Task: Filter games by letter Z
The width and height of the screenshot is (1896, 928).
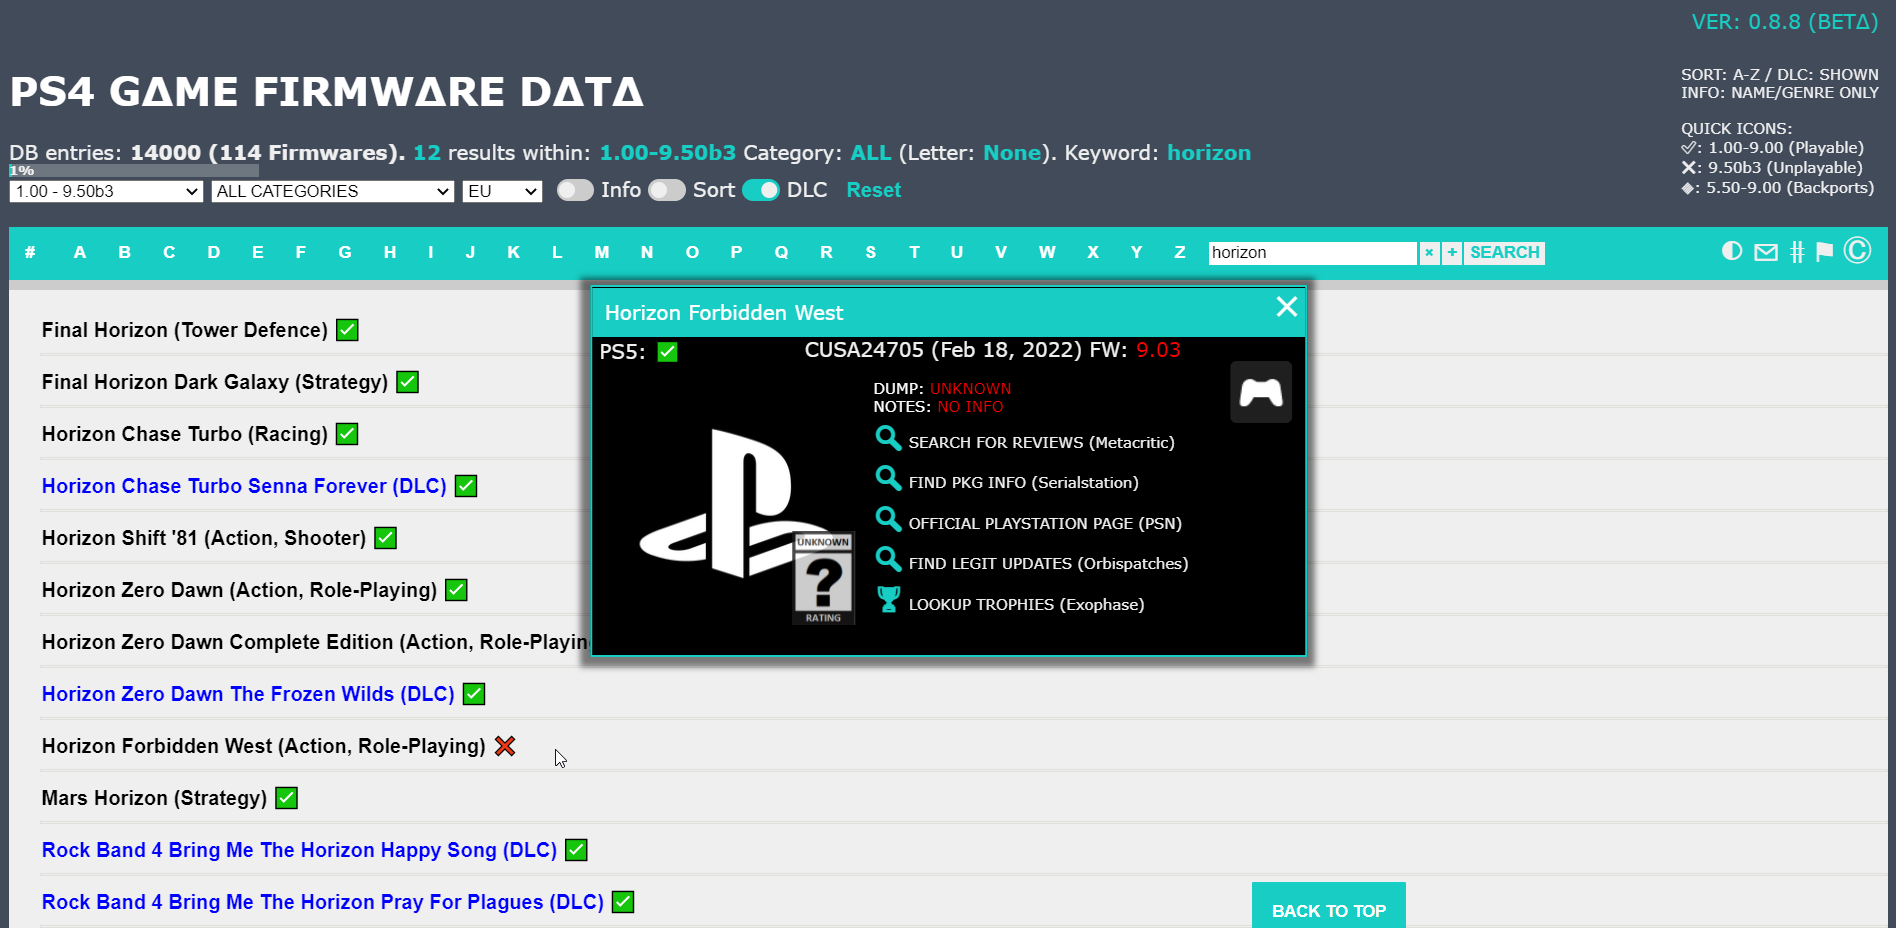Action: pos(1180,252)
